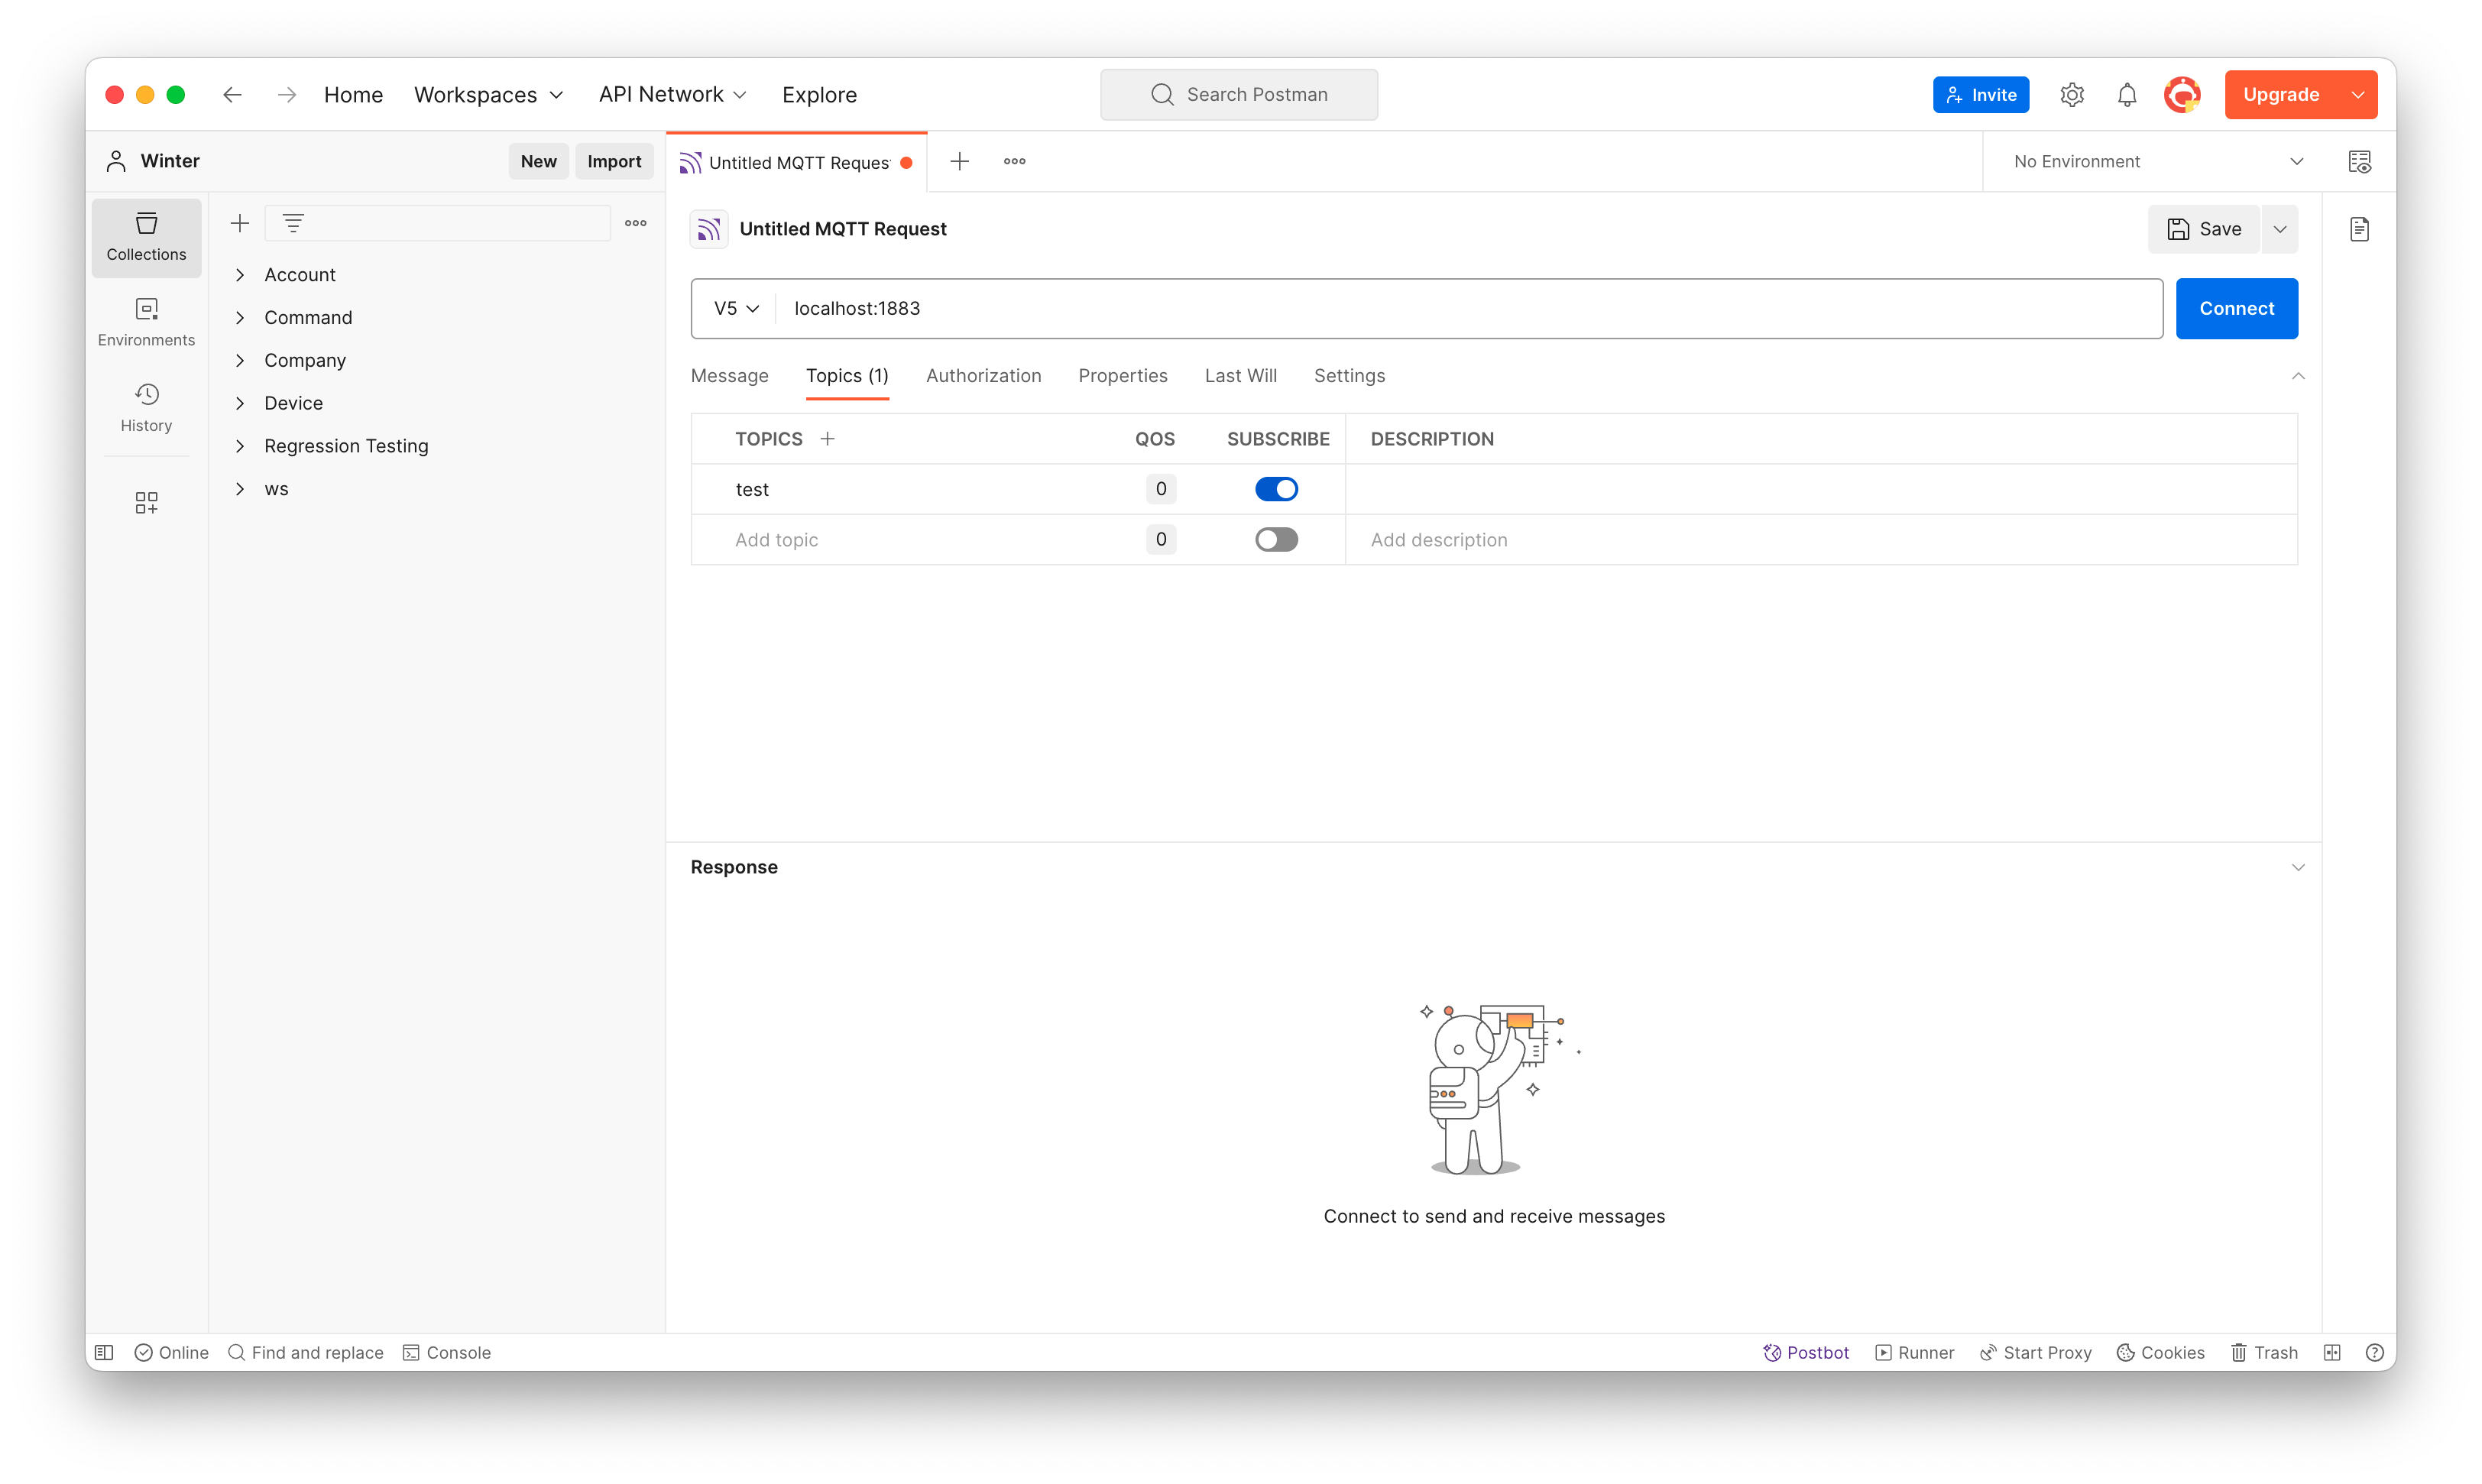Open the Save options dropdown arrow
The image size is (2482, 1484).
[2280, 229]
